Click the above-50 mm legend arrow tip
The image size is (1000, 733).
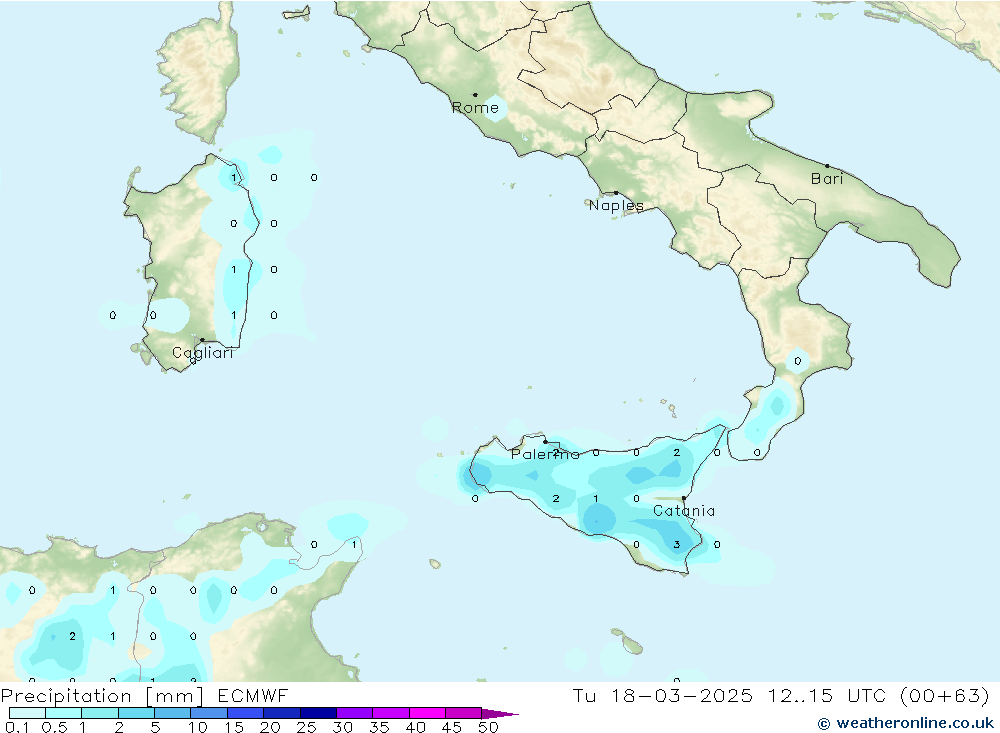pyautogui.click(x=500, y=714)
